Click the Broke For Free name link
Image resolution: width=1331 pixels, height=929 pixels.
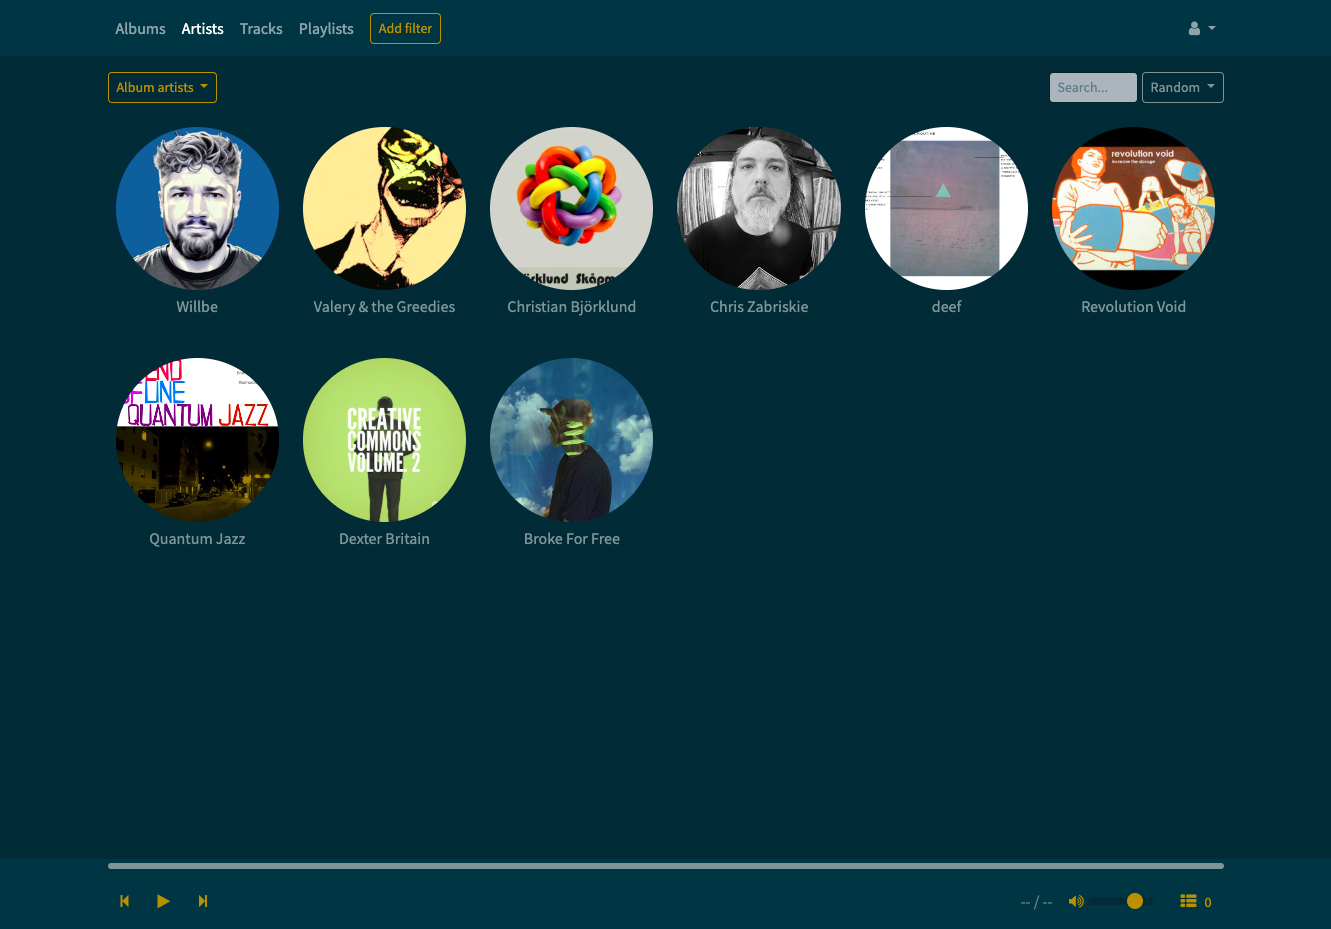click(x=571, y=539)
